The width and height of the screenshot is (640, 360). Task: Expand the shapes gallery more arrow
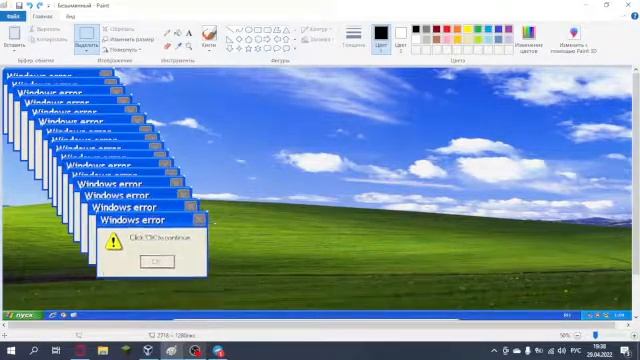pos(295,49)
